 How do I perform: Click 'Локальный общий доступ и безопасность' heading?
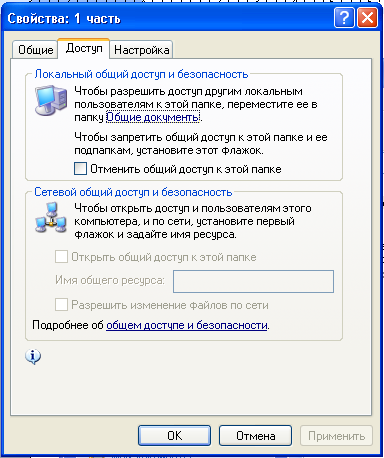pyautogui.click(x=141, y=74)
